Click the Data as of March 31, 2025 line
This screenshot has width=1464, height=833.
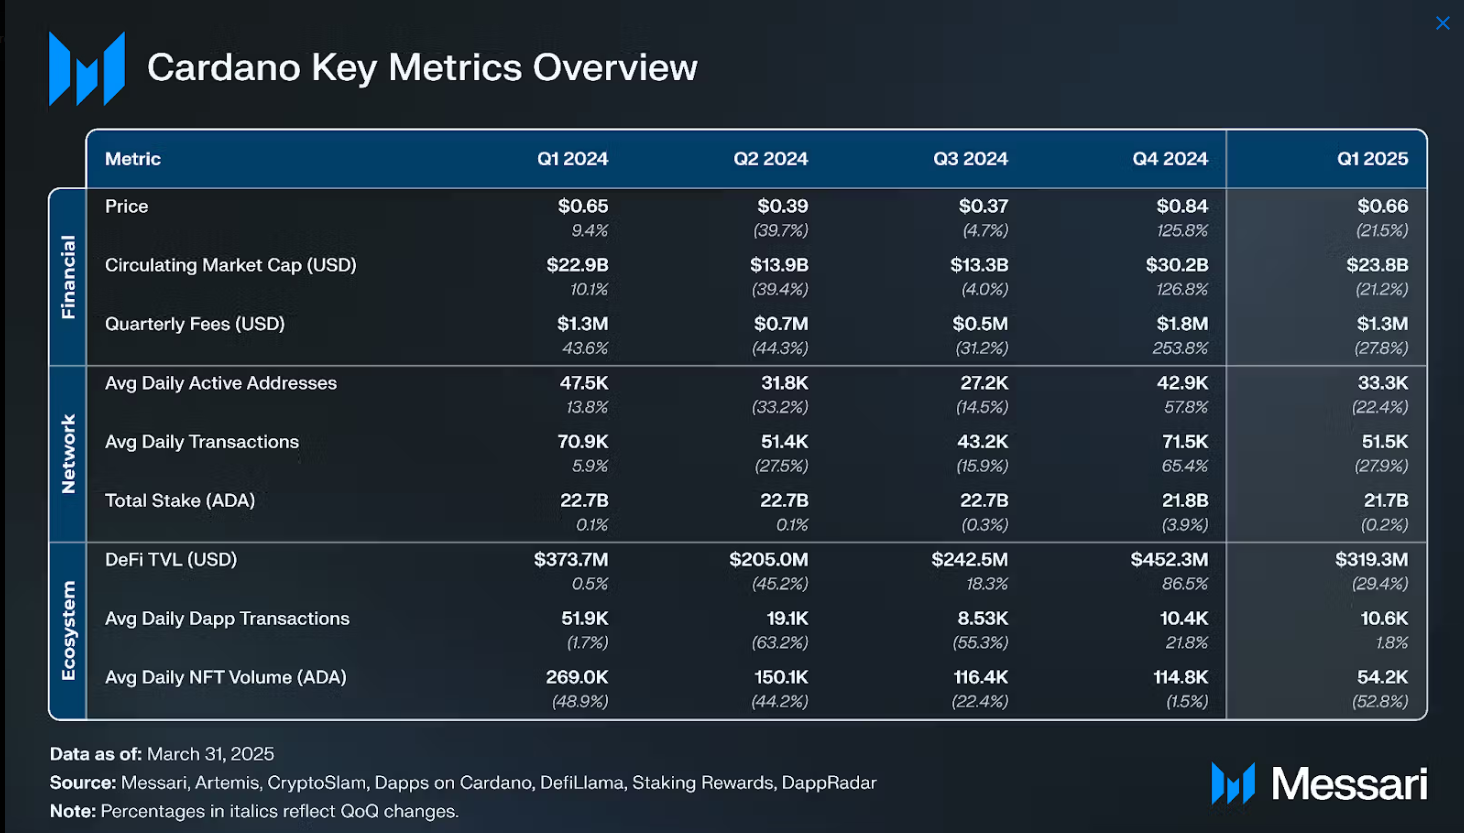[x=162, y=754]
